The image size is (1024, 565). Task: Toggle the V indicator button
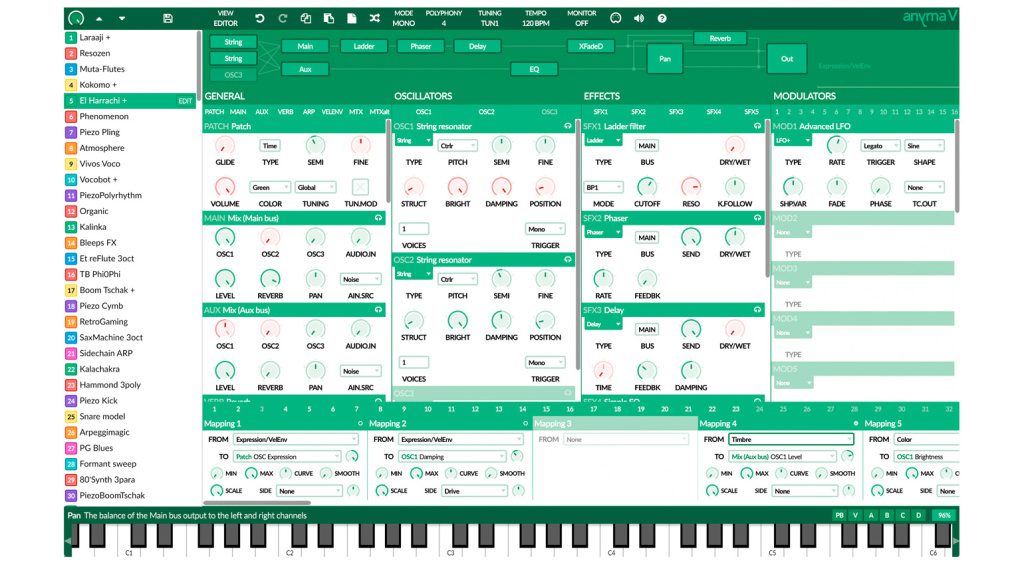tap(855, 515)
